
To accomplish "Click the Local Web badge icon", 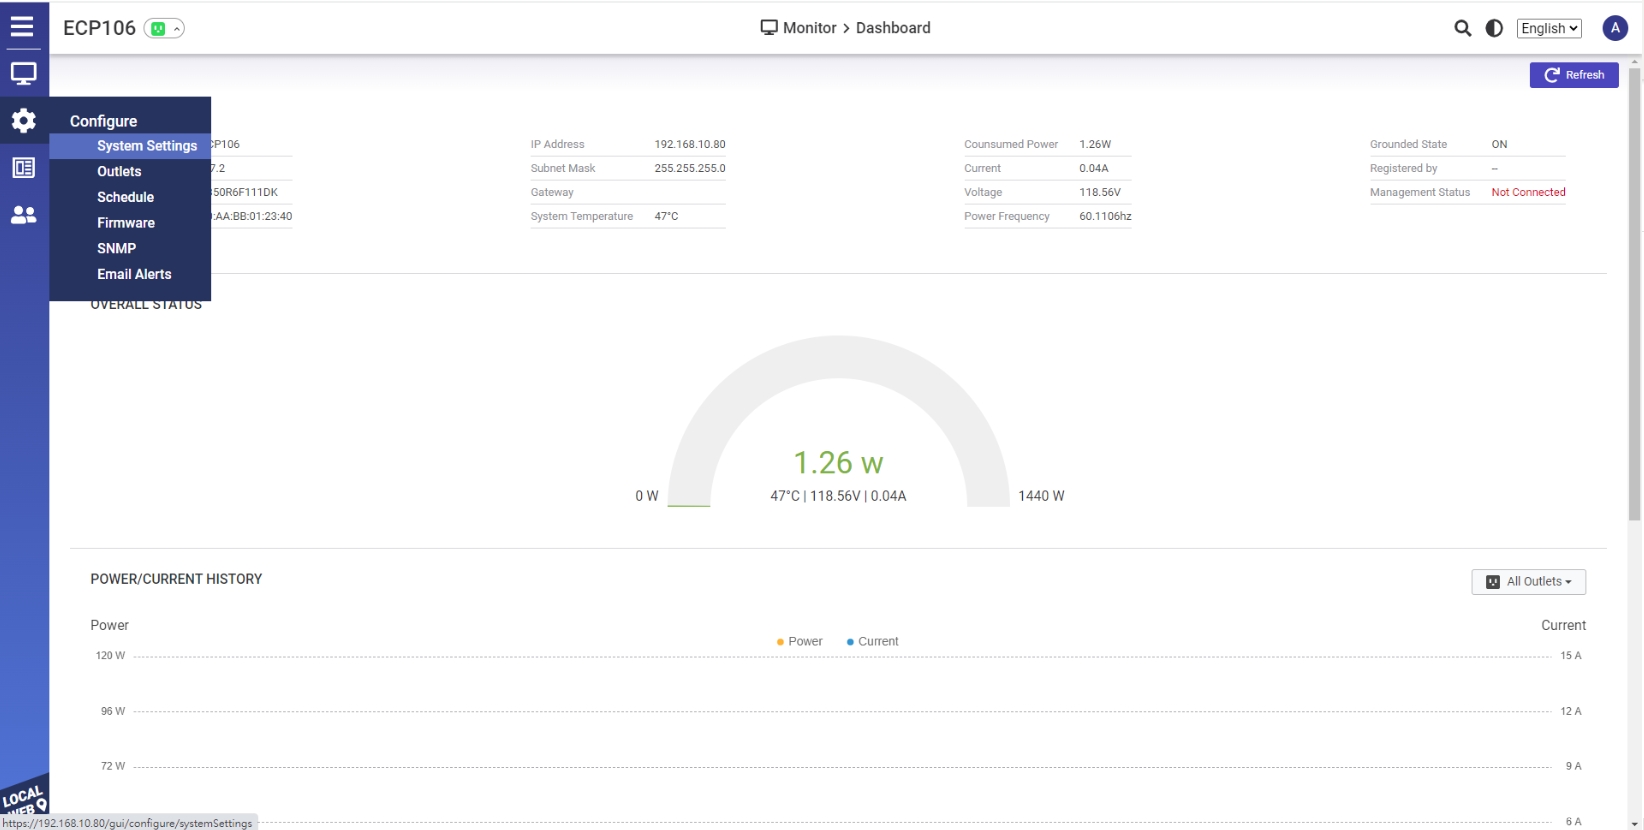I will coord(24,798).
